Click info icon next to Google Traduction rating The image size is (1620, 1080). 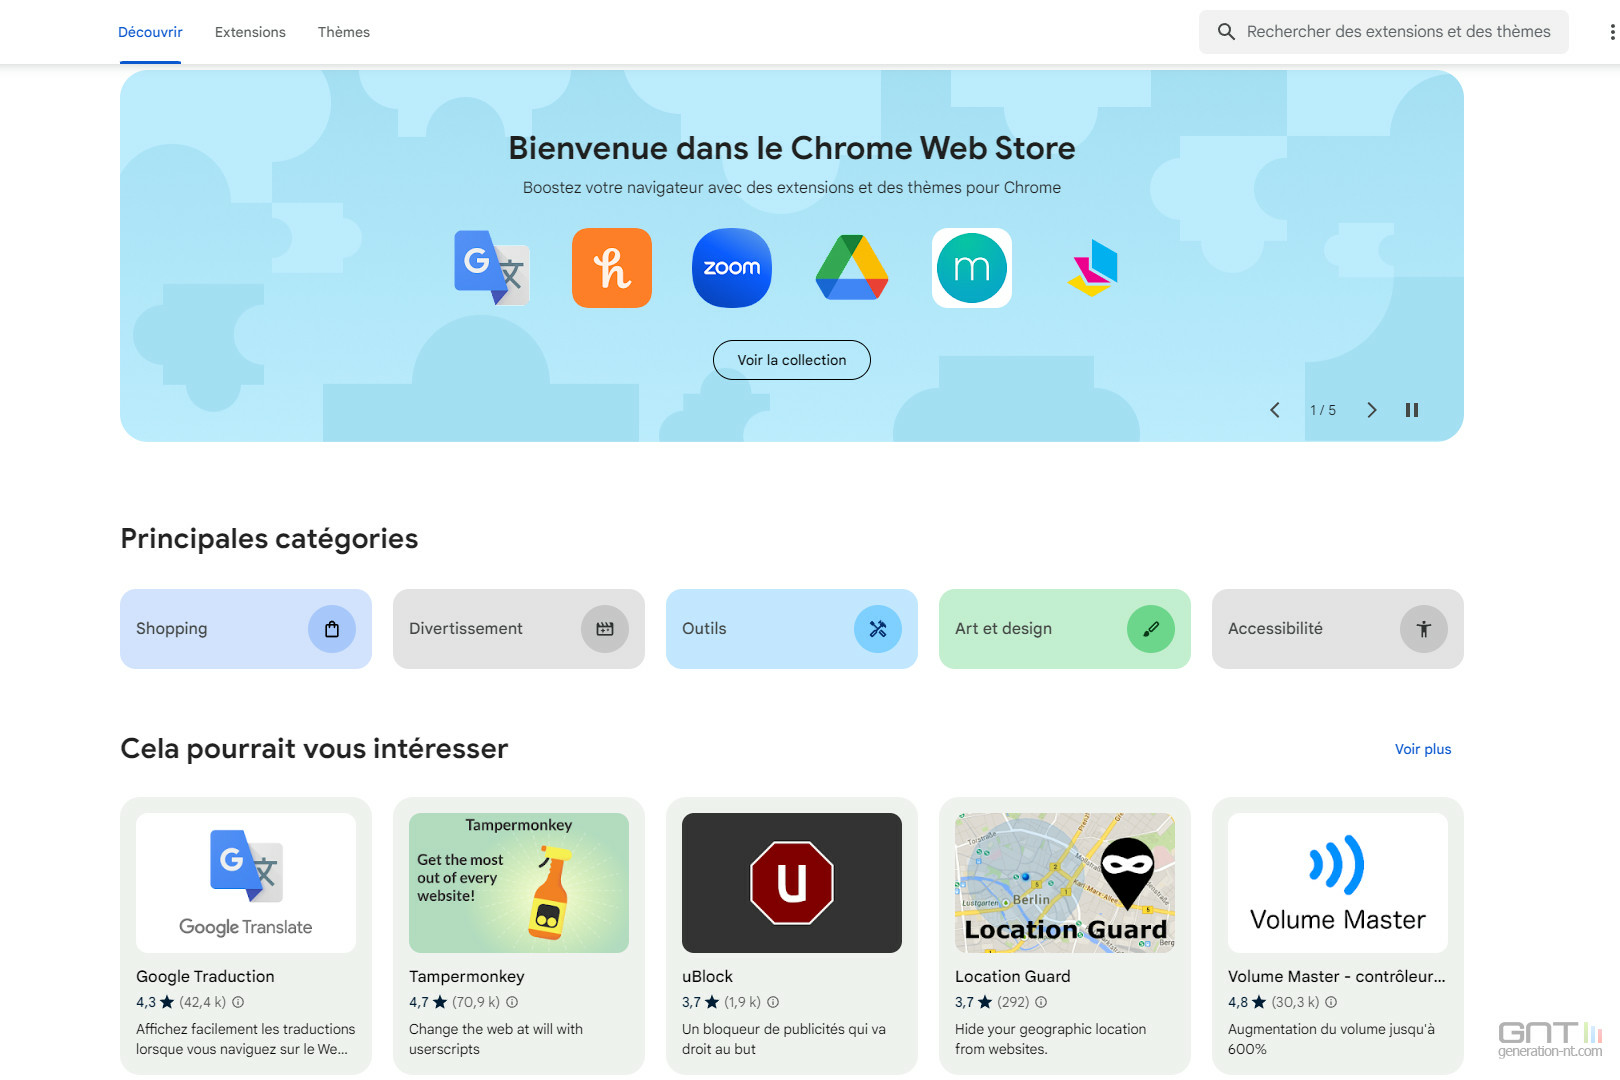pyautogui.click(x=238, y=1002)
